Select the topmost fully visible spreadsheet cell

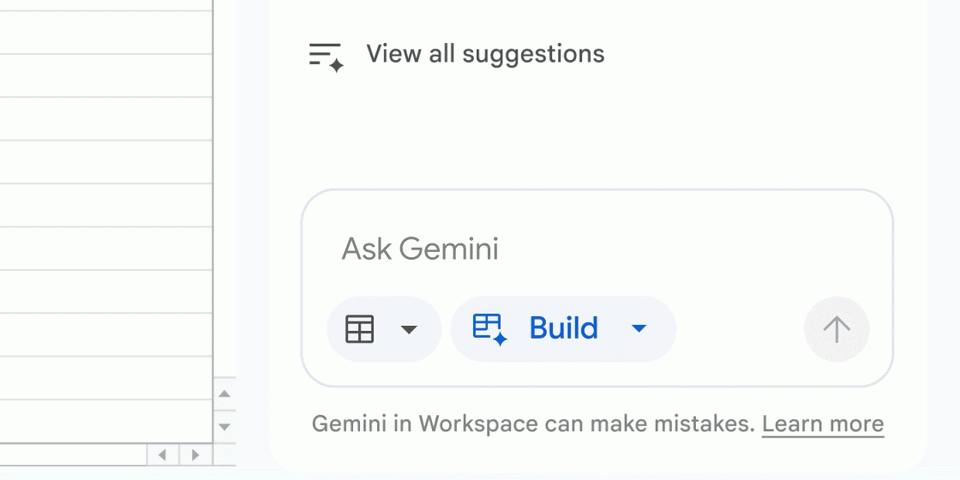105,32
